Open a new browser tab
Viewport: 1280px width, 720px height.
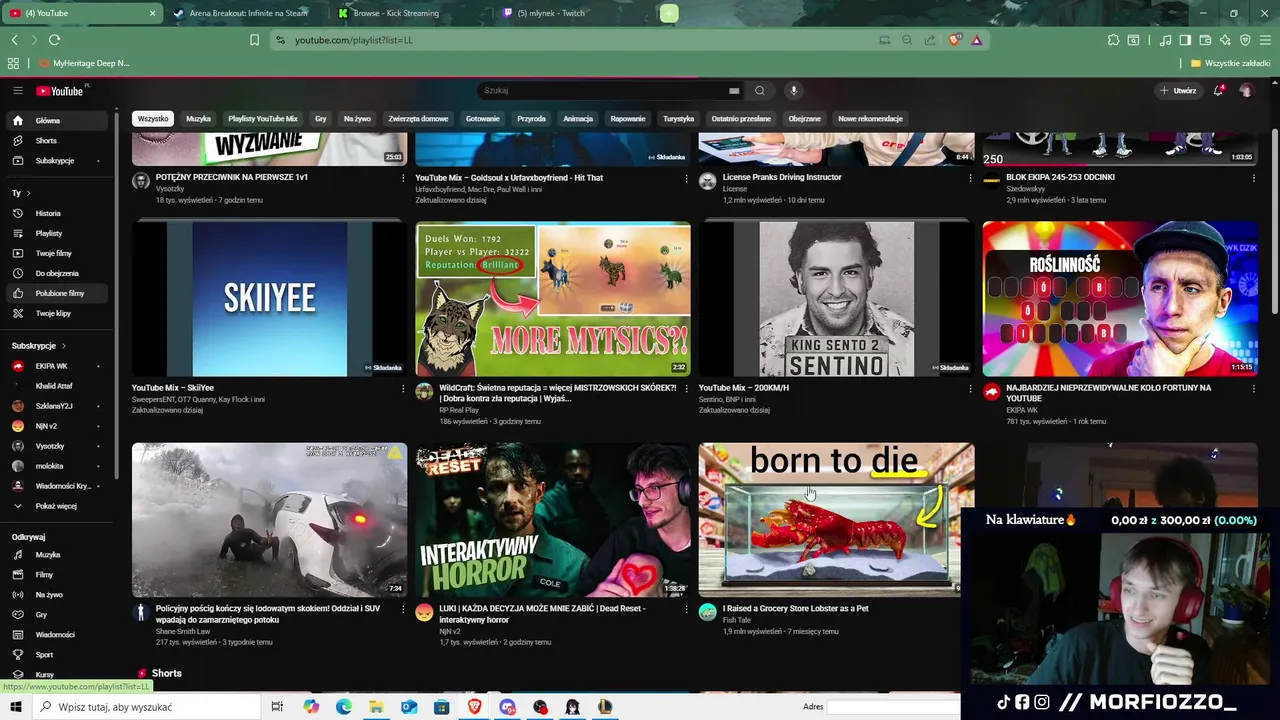coord(669,13)
